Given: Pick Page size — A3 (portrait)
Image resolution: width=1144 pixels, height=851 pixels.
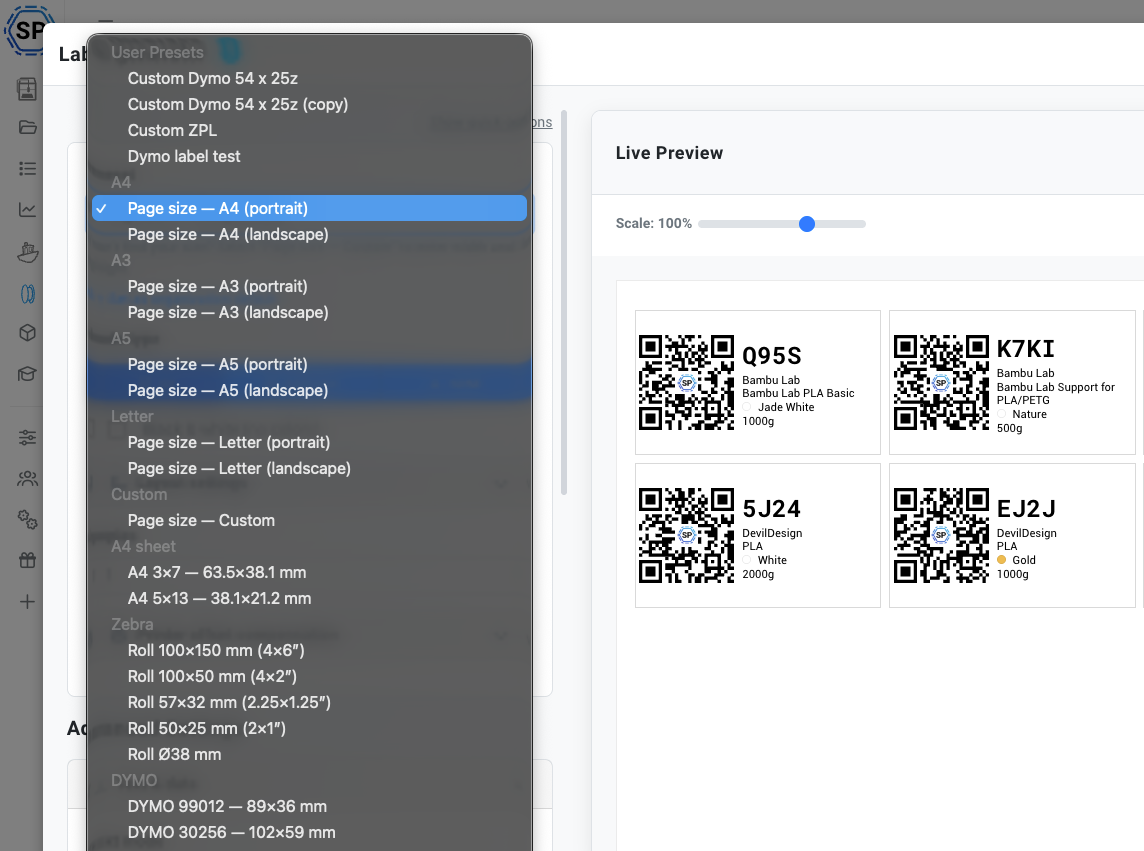Looking at the screenshot, I should tap(309, 286).
